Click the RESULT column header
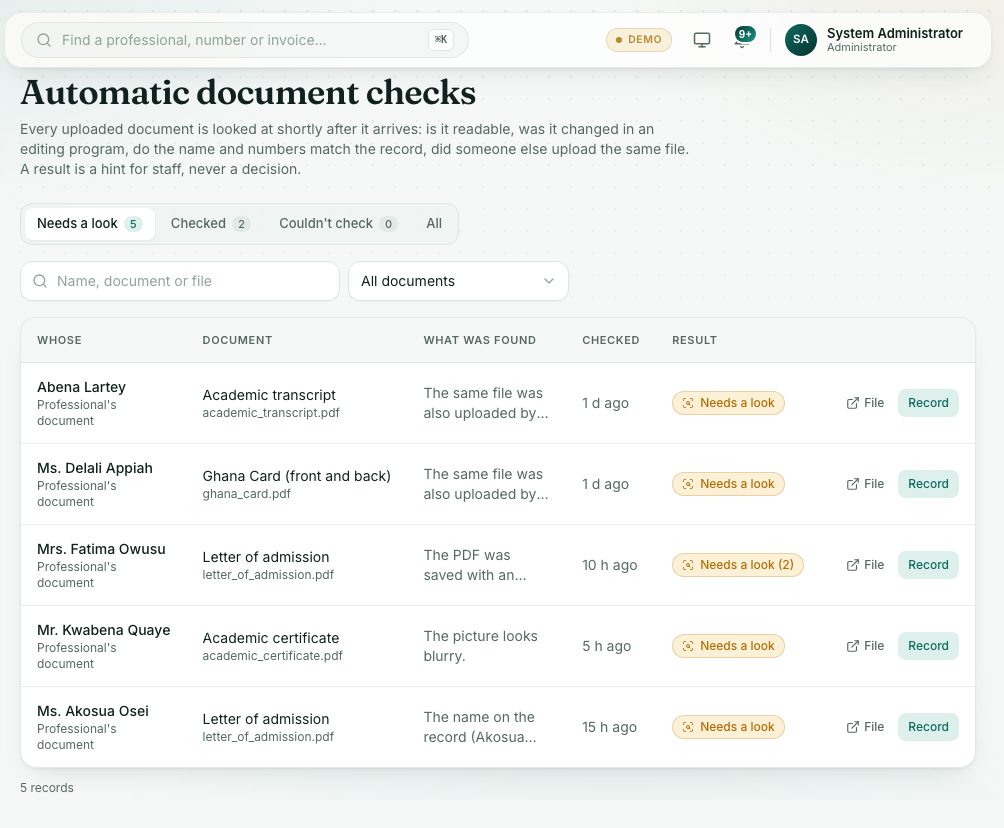1004x828 pixels. [x=694, y=340]
